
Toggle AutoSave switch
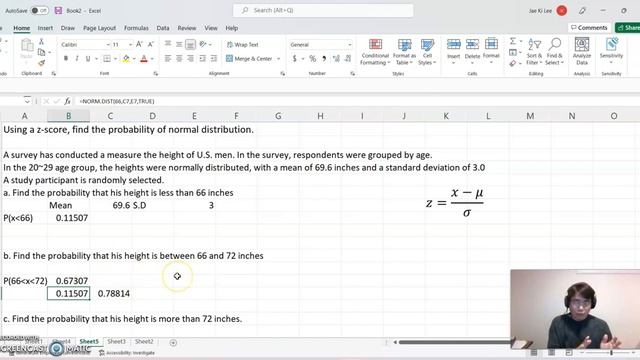point(39,10)
